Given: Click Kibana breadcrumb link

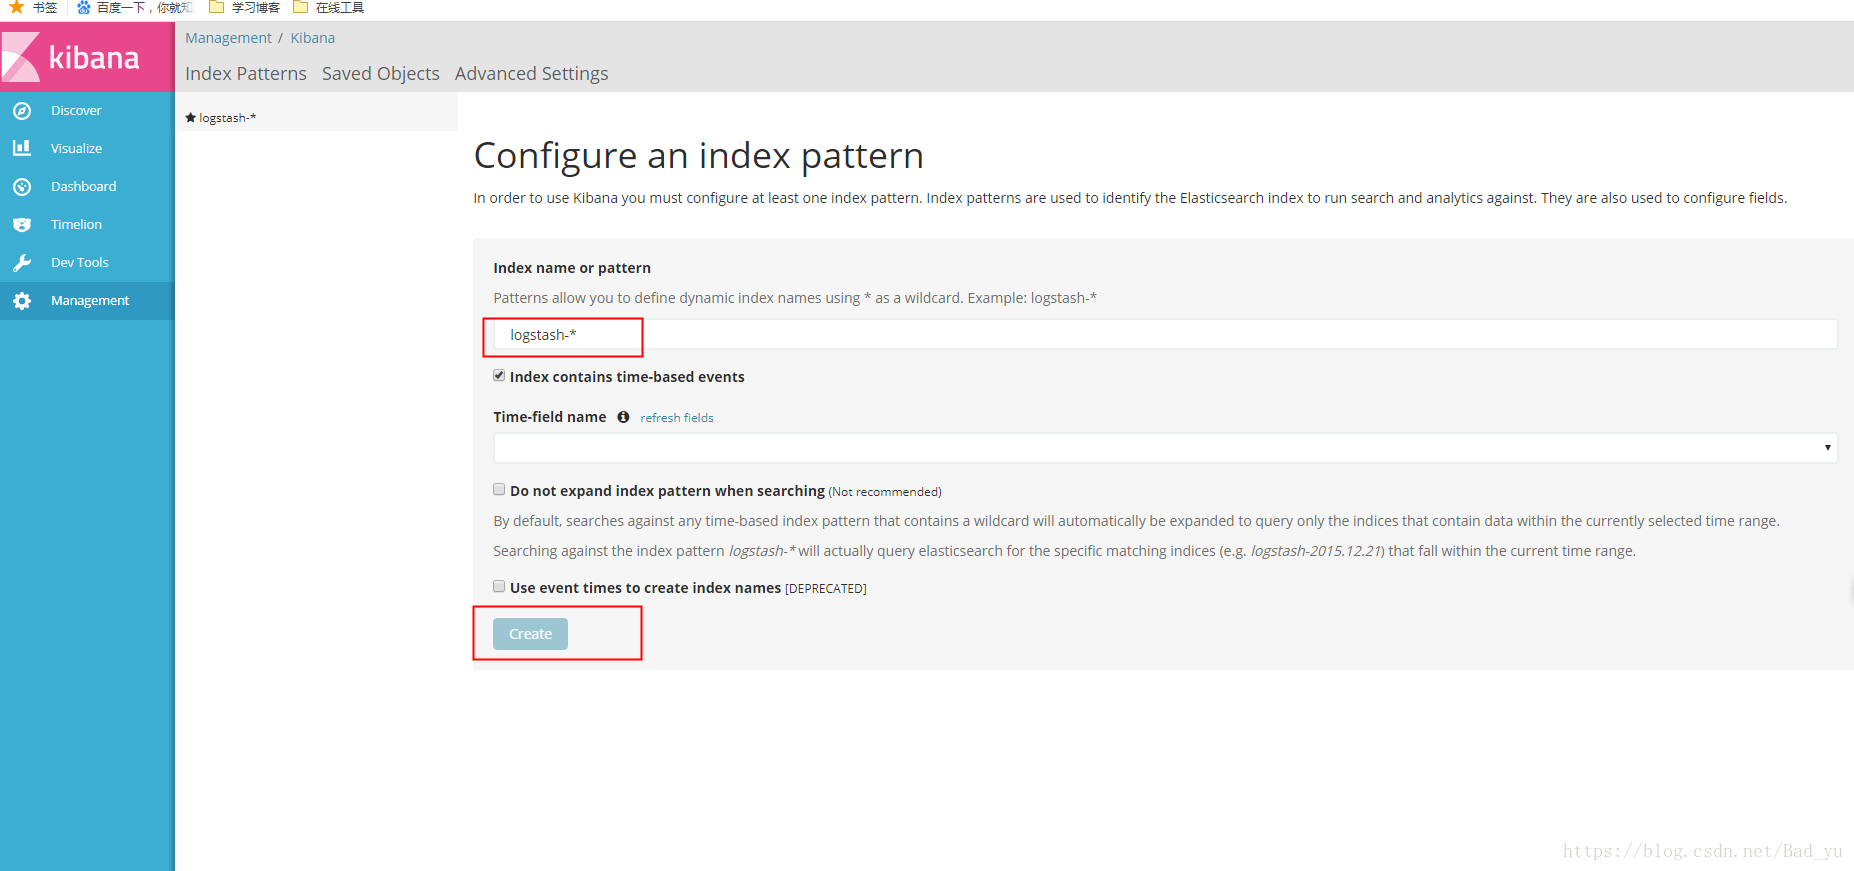Looking at the screenshot, I should coord(313,38).
